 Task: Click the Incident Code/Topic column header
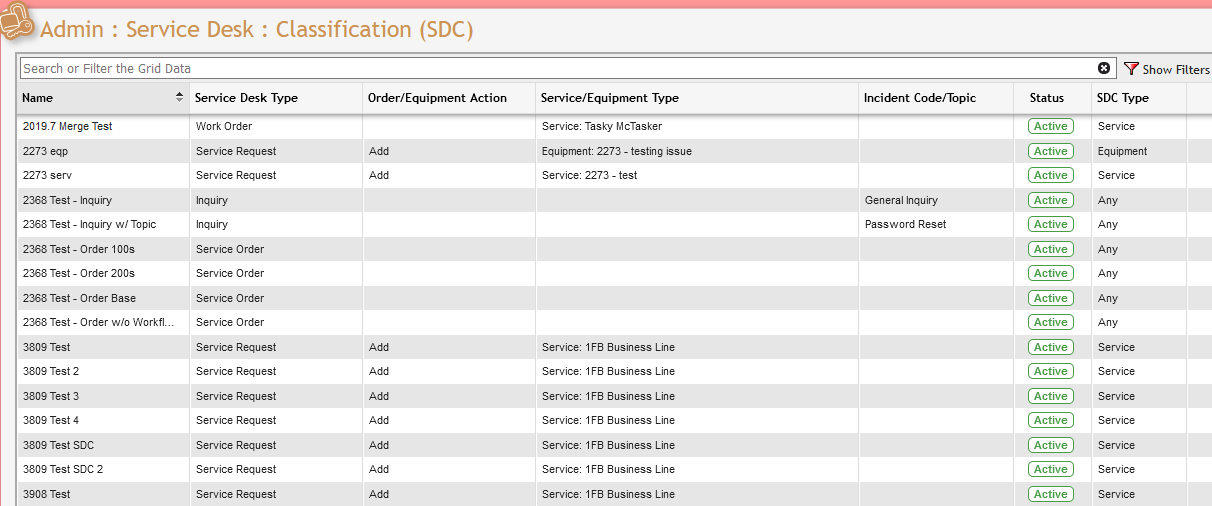coord(919,98)
